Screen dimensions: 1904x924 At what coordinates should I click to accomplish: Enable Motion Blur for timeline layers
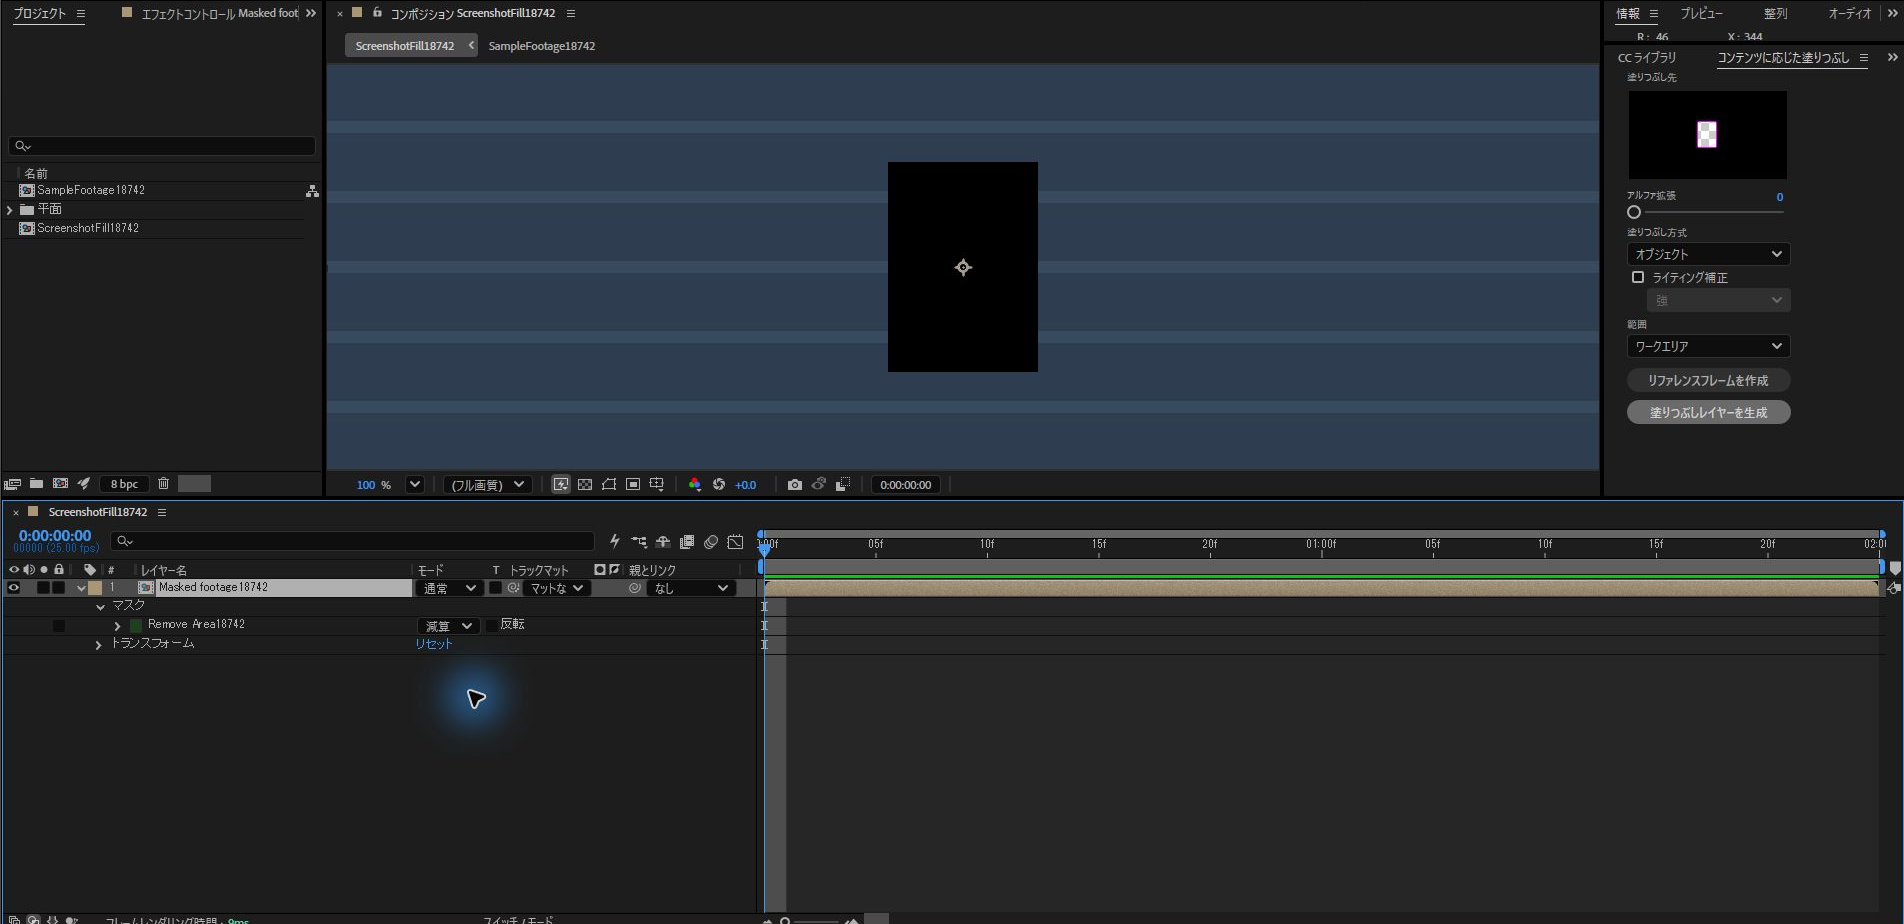click(711, 542)
